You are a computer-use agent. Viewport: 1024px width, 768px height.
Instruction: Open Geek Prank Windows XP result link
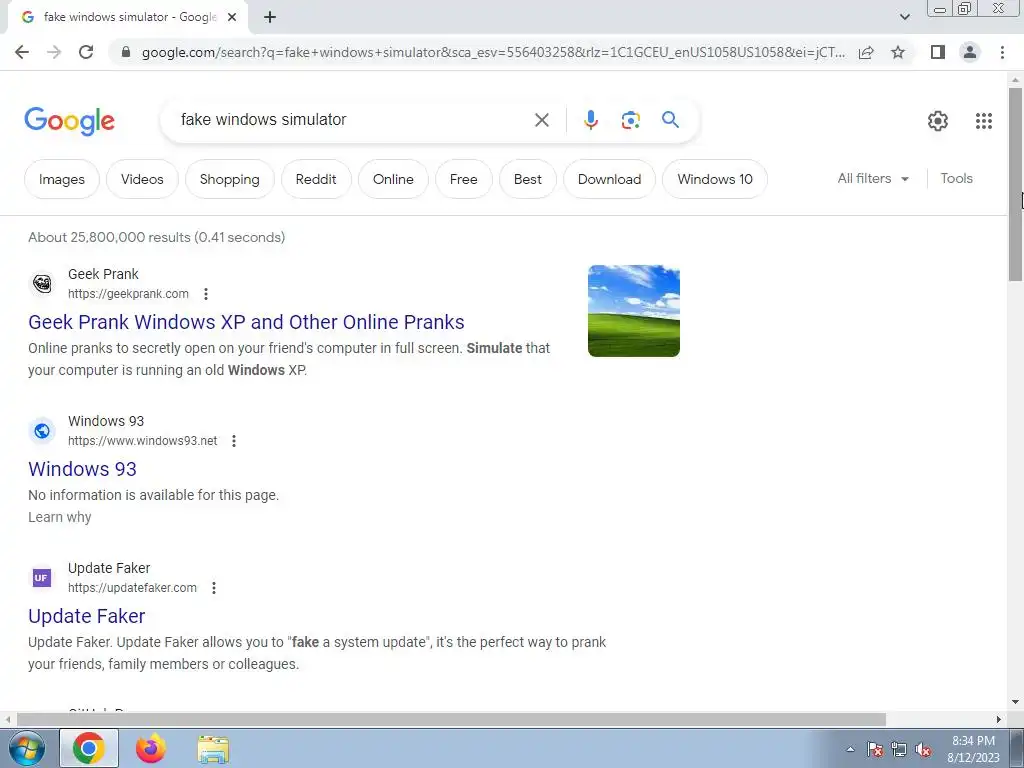pyautogui.click(x=246, y=322)
